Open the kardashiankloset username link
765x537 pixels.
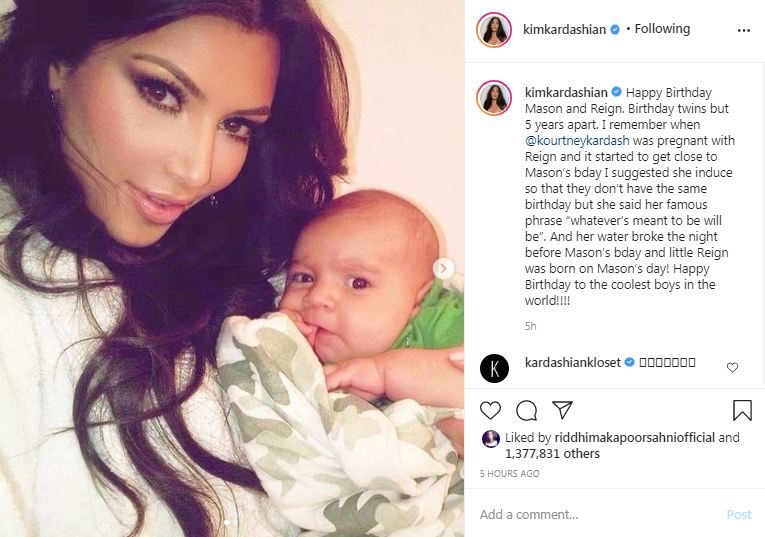tap(573, 362)
